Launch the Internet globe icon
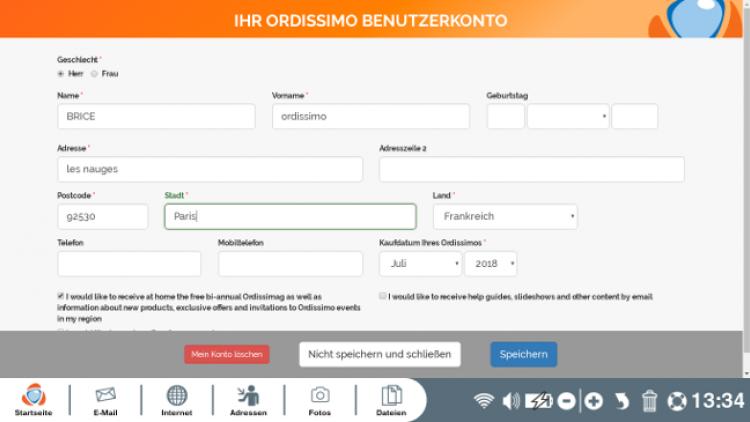 [x=176, y=400]
